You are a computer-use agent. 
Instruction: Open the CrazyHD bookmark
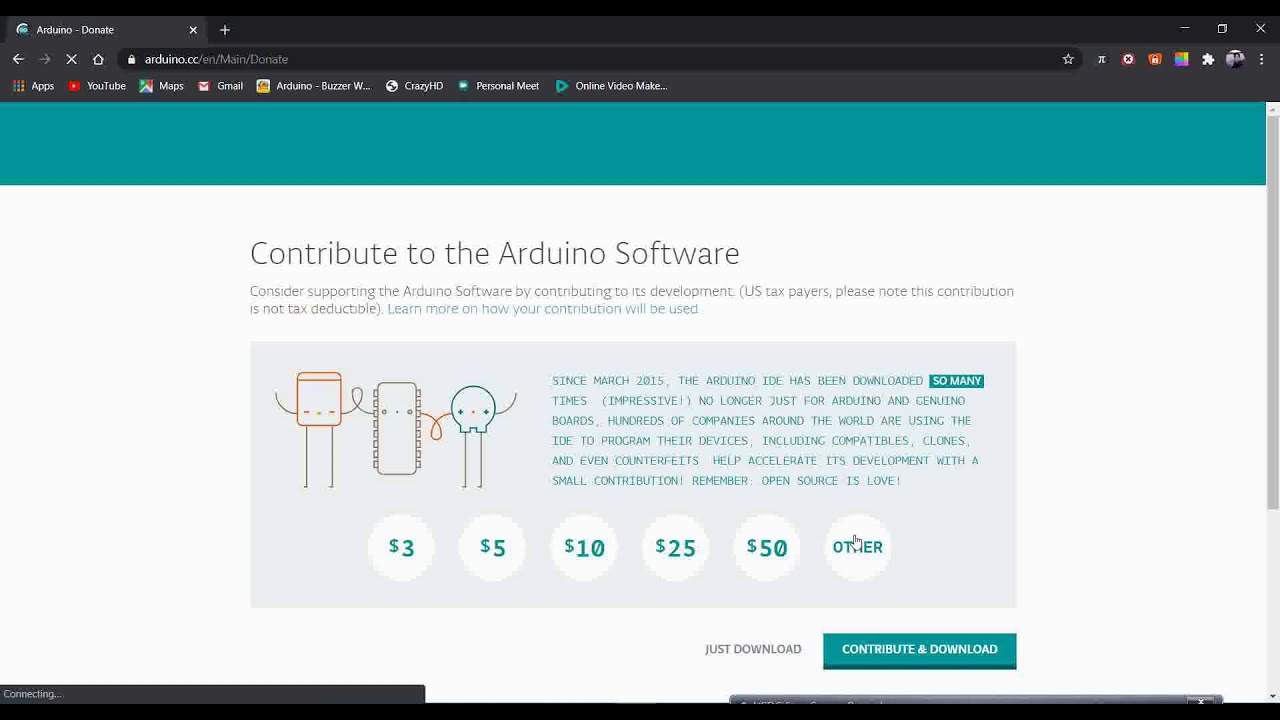415,86
